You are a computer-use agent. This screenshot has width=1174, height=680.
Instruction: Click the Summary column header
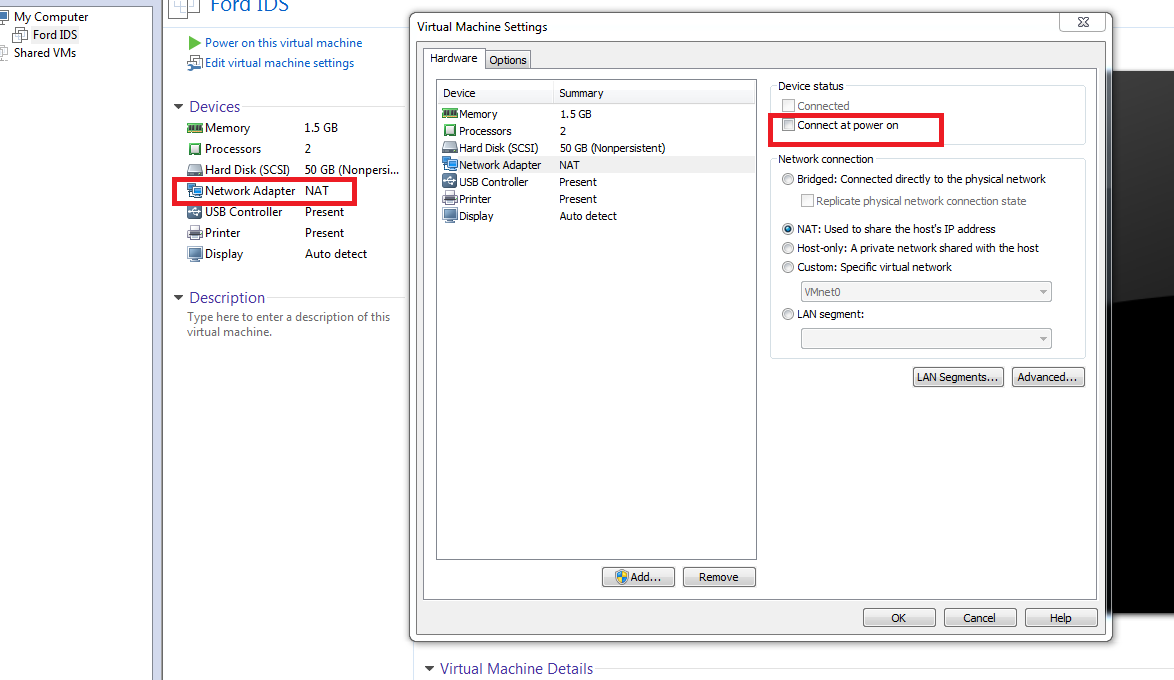(654, 93)
